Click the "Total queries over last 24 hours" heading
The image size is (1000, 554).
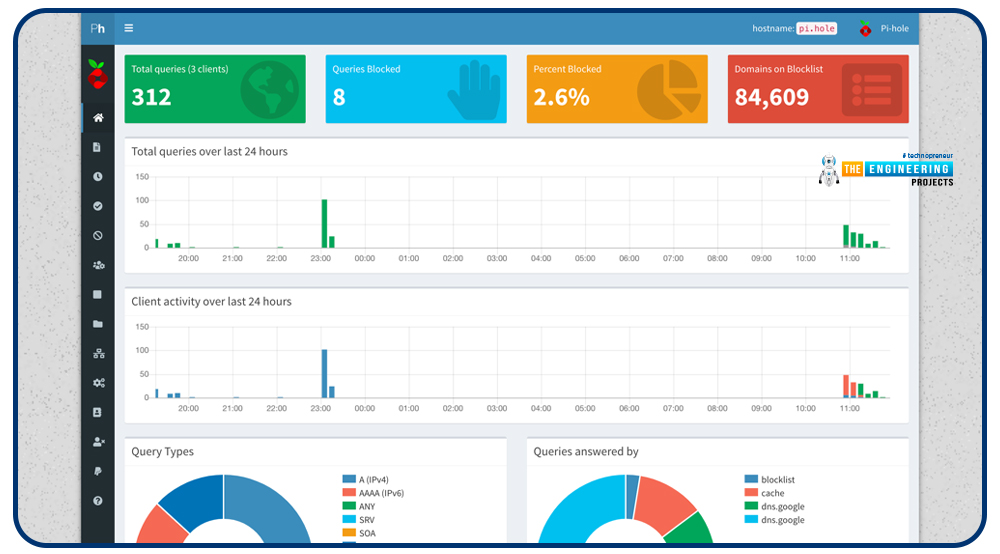(x=209, y=151)
